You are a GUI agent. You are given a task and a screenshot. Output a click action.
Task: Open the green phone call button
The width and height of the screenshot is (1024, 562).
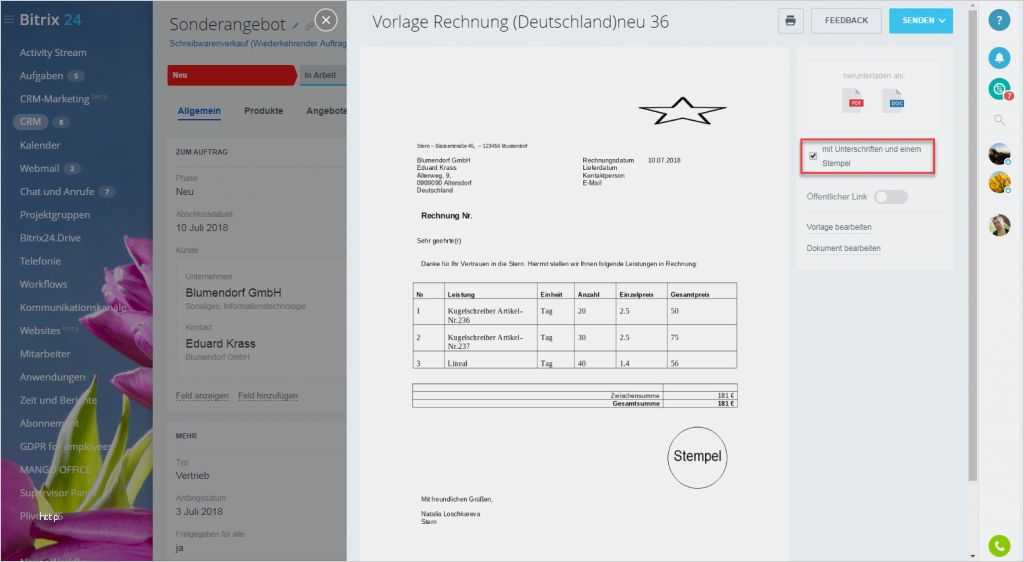click(x=999, y=545)
